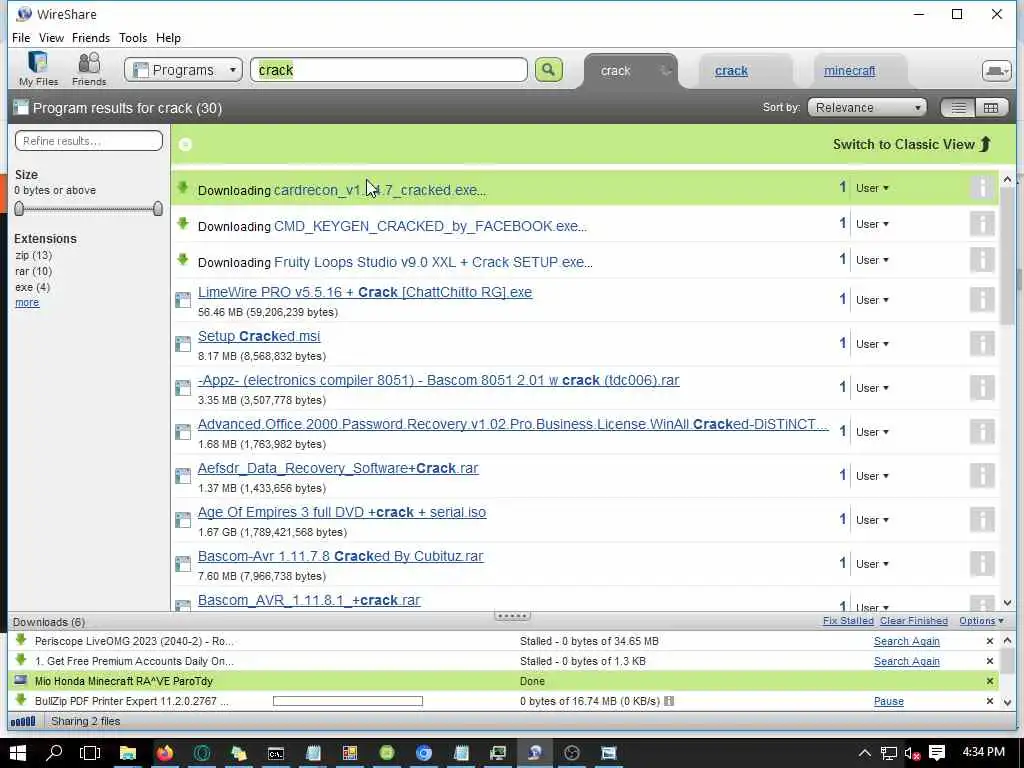
Task: Remove Mio Honda Minecraft download with X
Action: pyautogui.click(x=990, y=681)
